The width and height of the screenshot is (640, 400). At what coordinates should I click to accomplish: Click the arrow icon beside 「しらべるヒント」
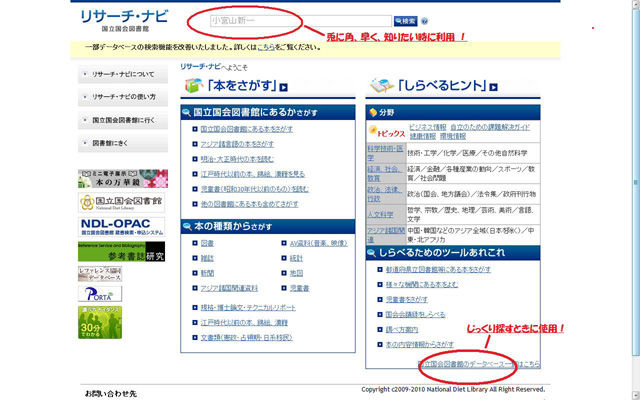point(493,87)
